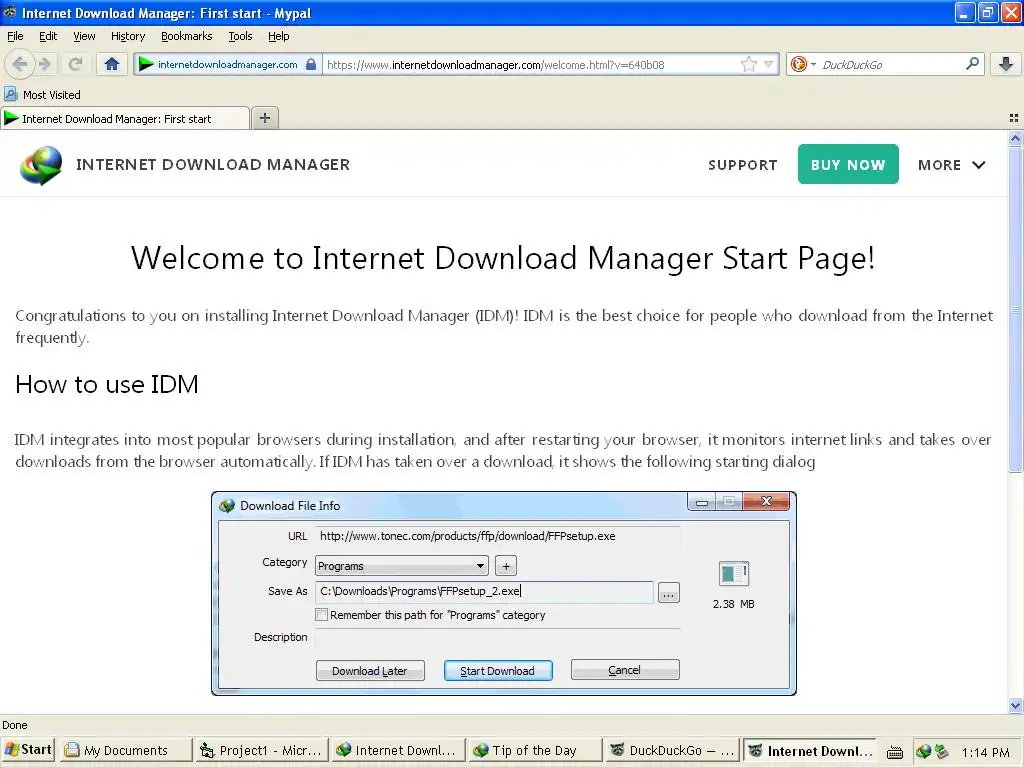The height and width of the screenshot is (768, 1024).
Task: Click the internetdownloadmanager.com site identity label
Action: (x=227, y=65)
